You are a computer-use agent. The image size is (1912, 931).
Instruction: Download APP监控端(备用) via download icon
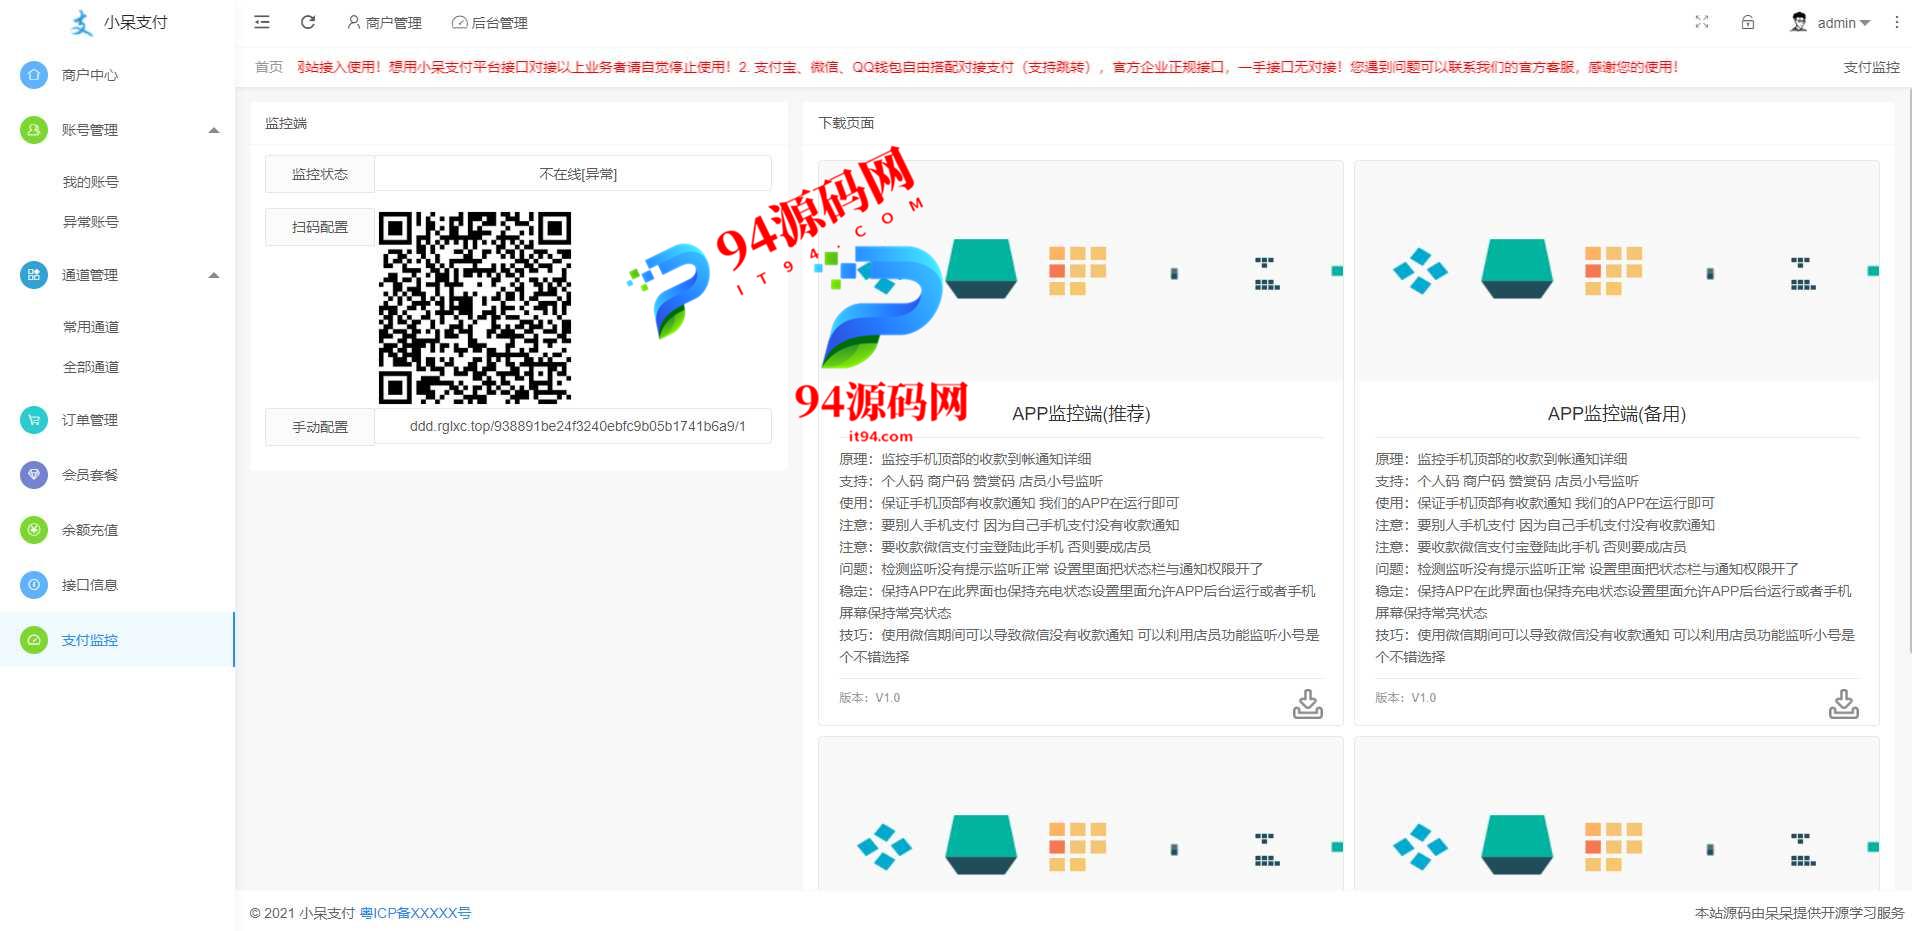[x=1843, y=703]
